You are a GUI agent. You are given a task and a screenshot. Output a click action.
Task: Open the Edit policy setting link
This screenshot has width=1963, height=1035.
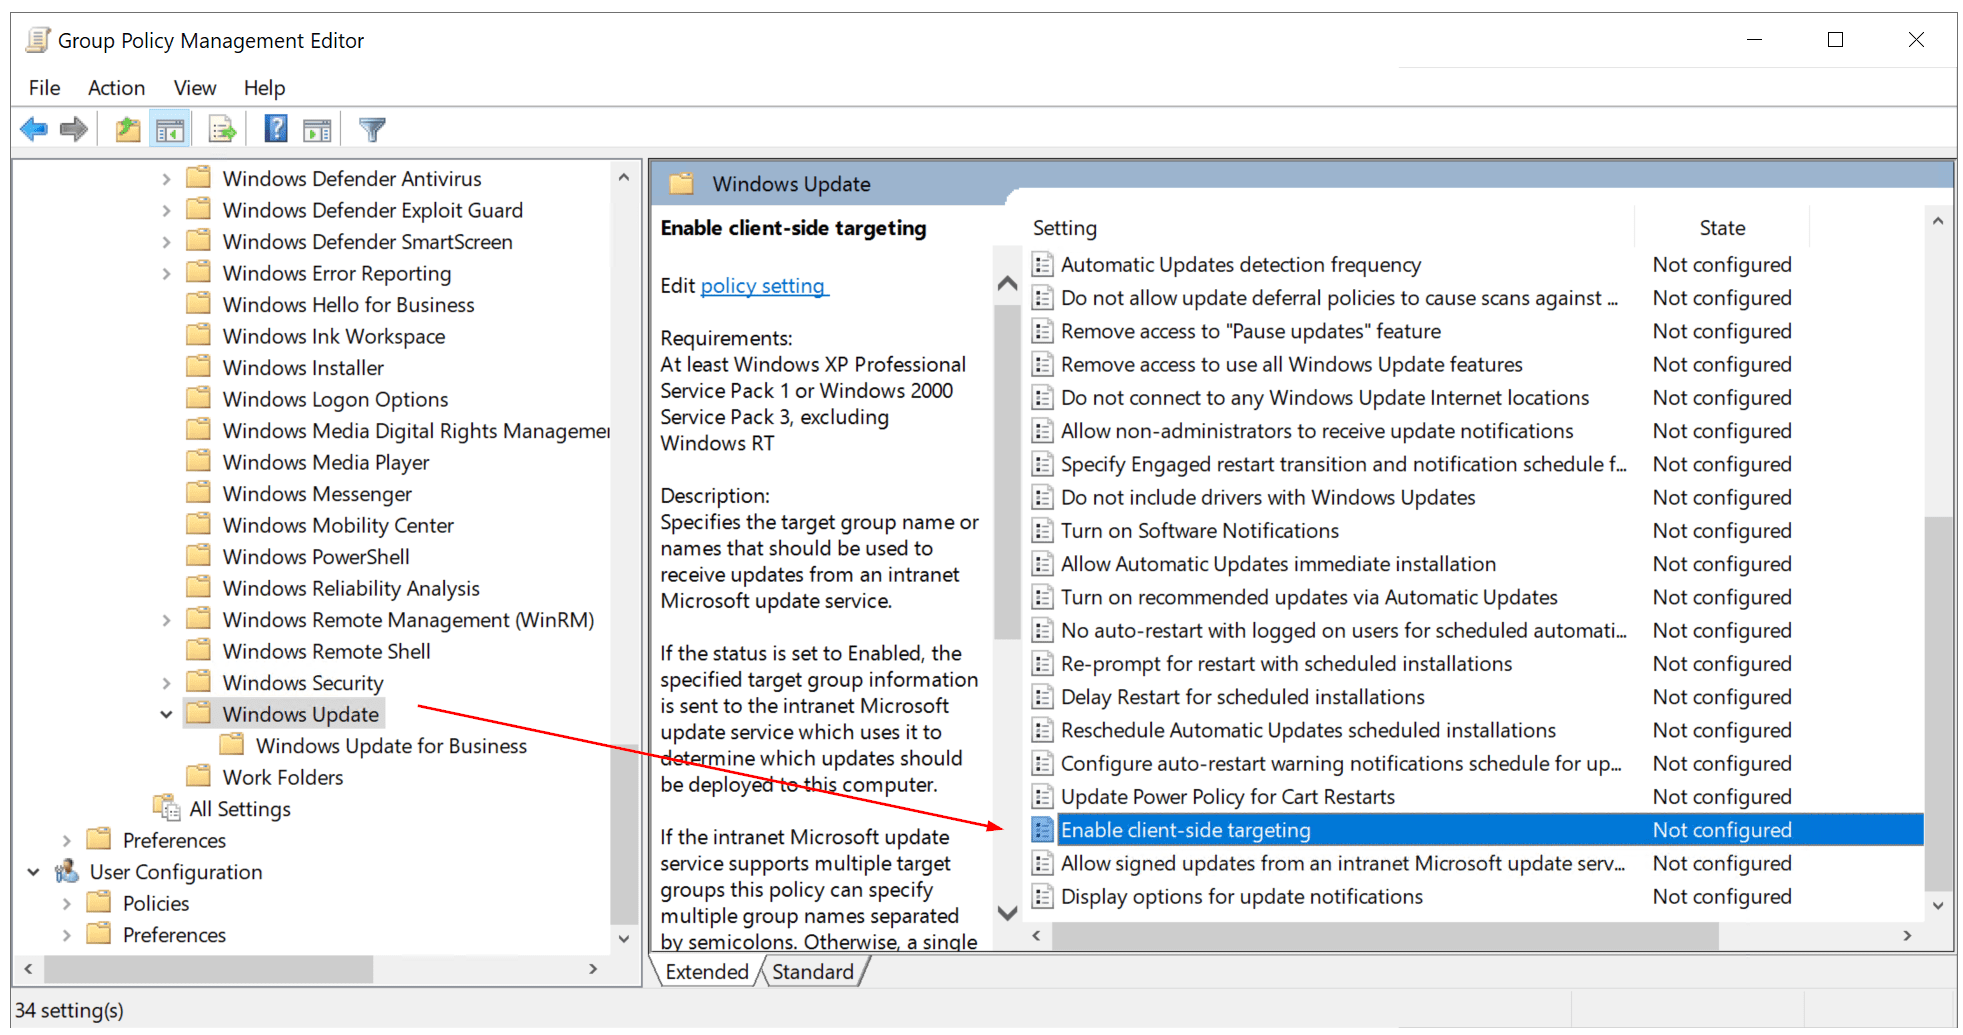763,286
